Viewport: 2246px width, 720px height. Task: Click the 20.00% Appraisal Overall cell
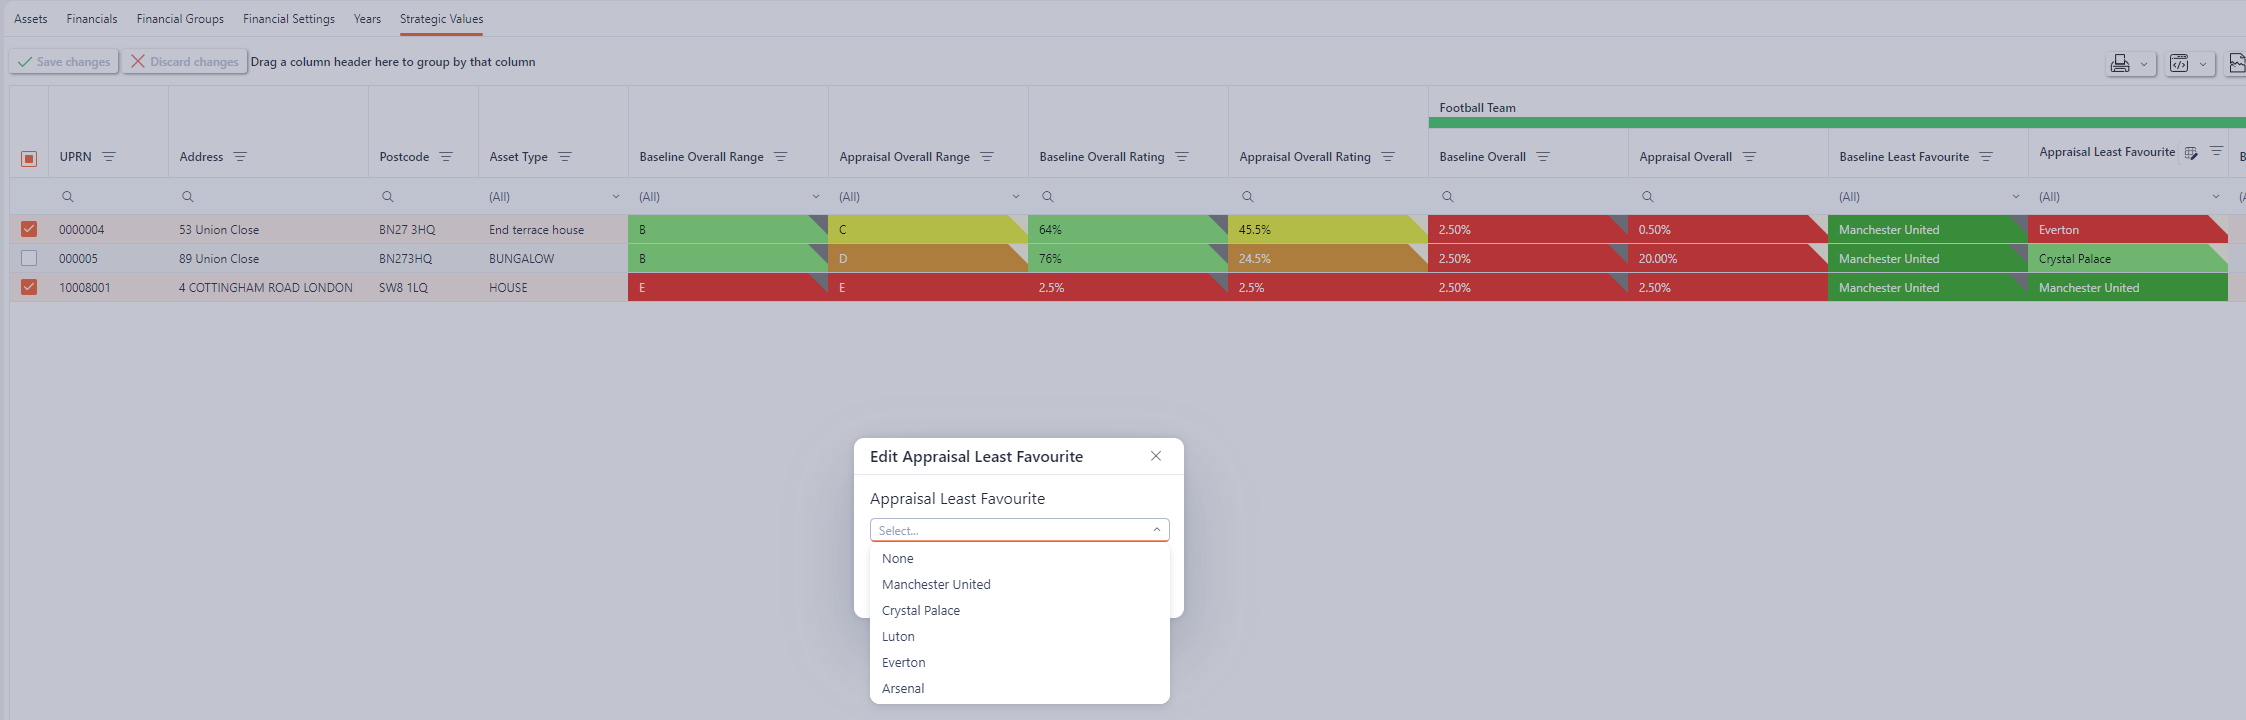click(1728, 258)
